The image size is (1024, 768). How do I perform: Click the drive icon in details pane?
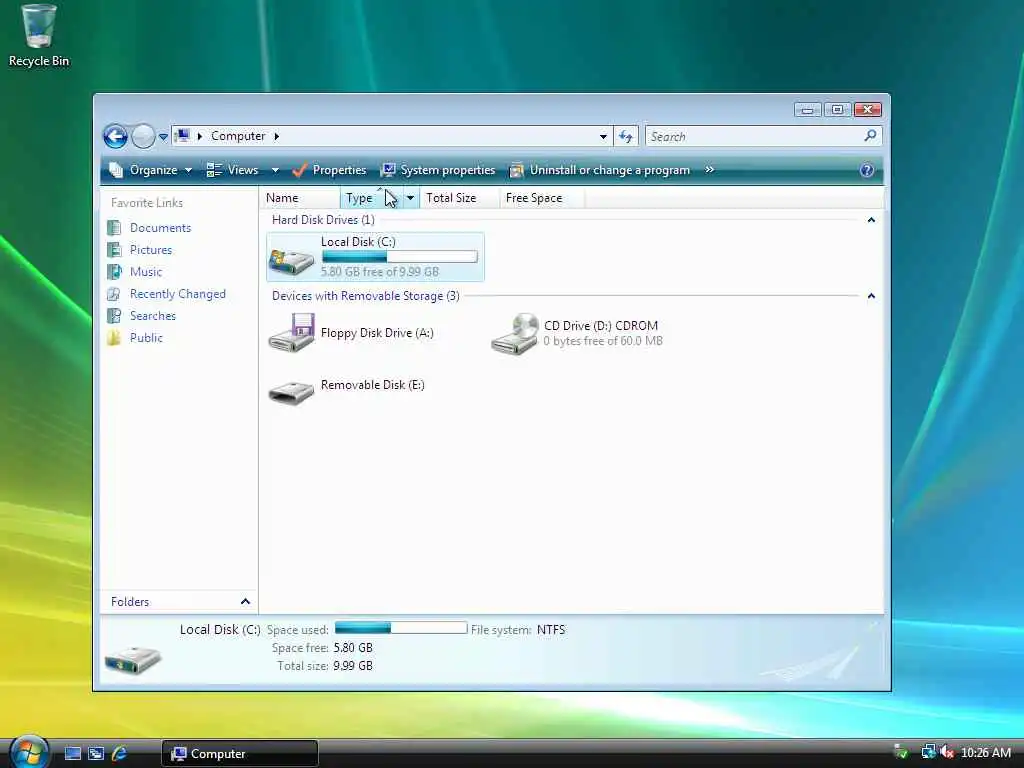pos(133,660)
